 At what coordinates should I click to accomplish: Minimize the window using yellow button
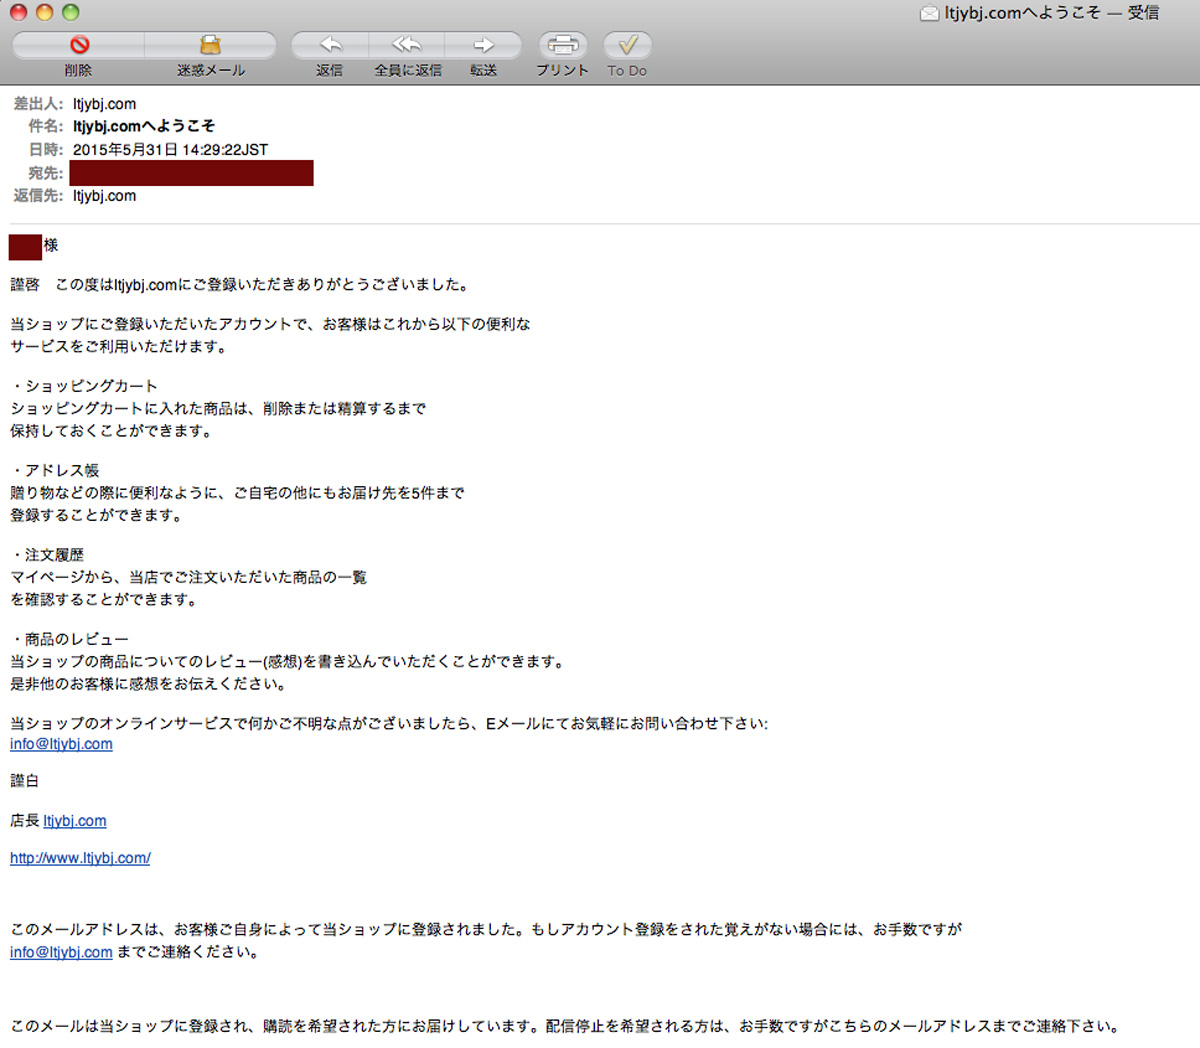[x=44, y=13]
